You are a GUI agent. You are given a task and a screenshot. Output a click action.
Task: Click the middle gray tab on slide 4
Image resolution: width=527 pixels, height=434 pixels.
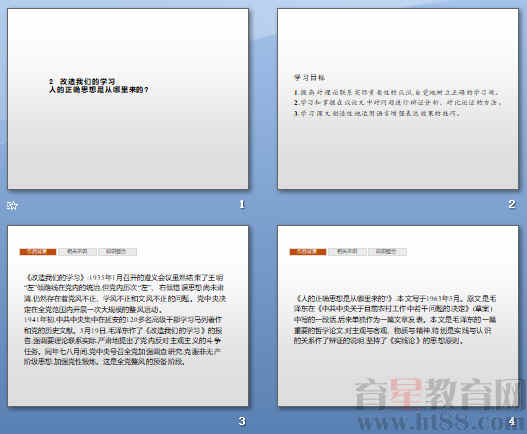click(x=347, y=252)
